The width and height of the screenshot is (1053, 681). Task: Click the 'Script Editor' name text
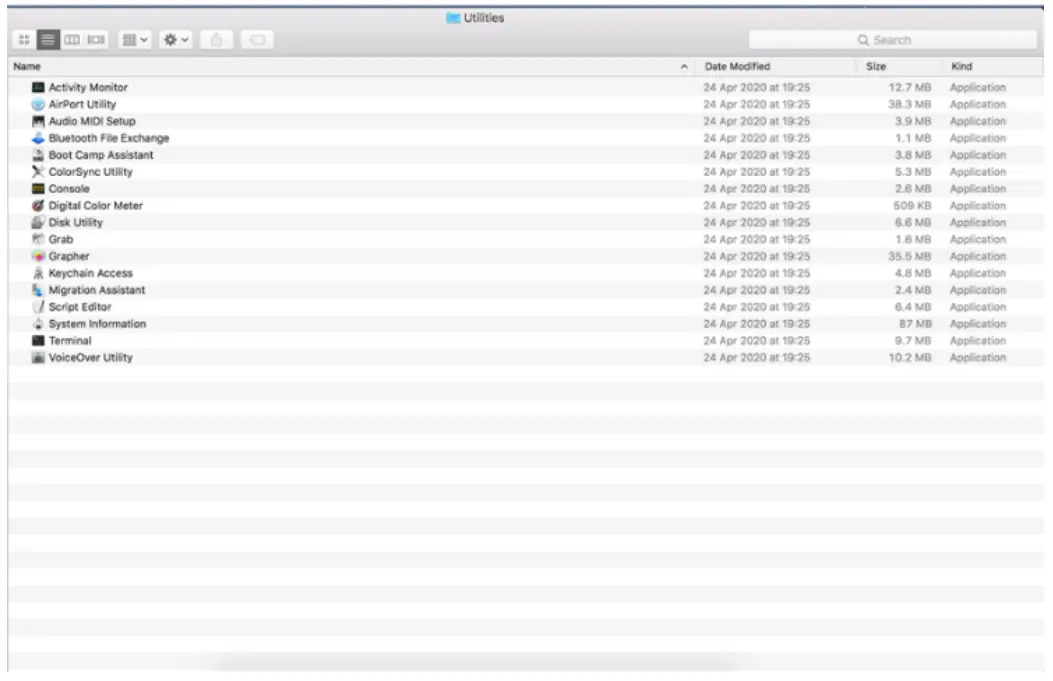(x=80, y=306)
